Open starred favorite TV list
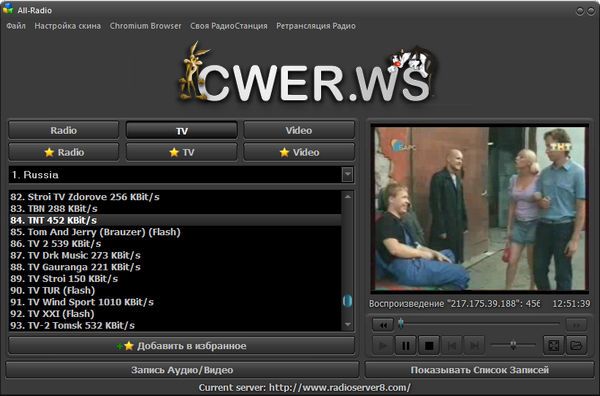Screen dimensions: 600x396 pos(182,152)
